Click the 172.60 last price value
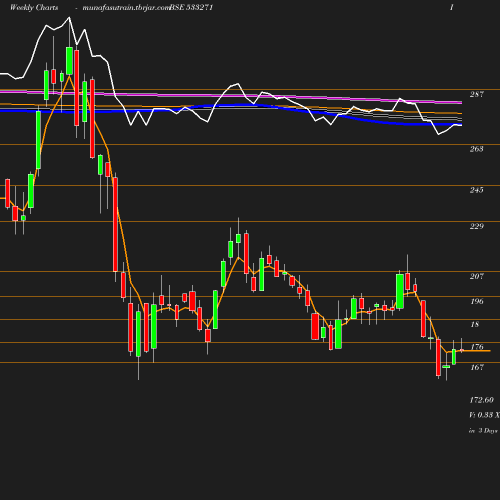500x500 pixels. coord(481,400)
